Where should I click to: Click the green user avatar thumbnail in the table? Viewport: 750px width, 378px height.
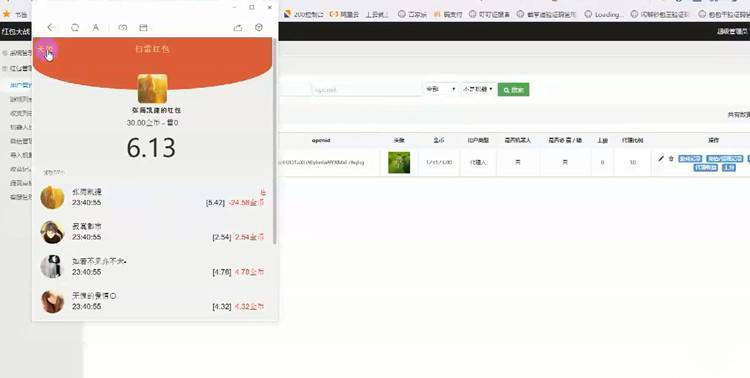[x=399, y=163]
